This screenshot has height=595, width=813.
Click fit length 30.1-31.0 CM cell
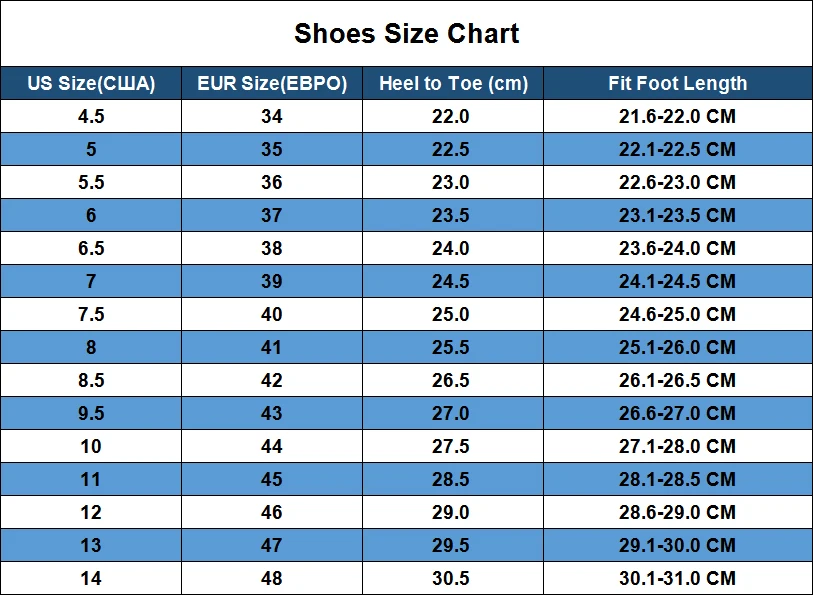678,578
